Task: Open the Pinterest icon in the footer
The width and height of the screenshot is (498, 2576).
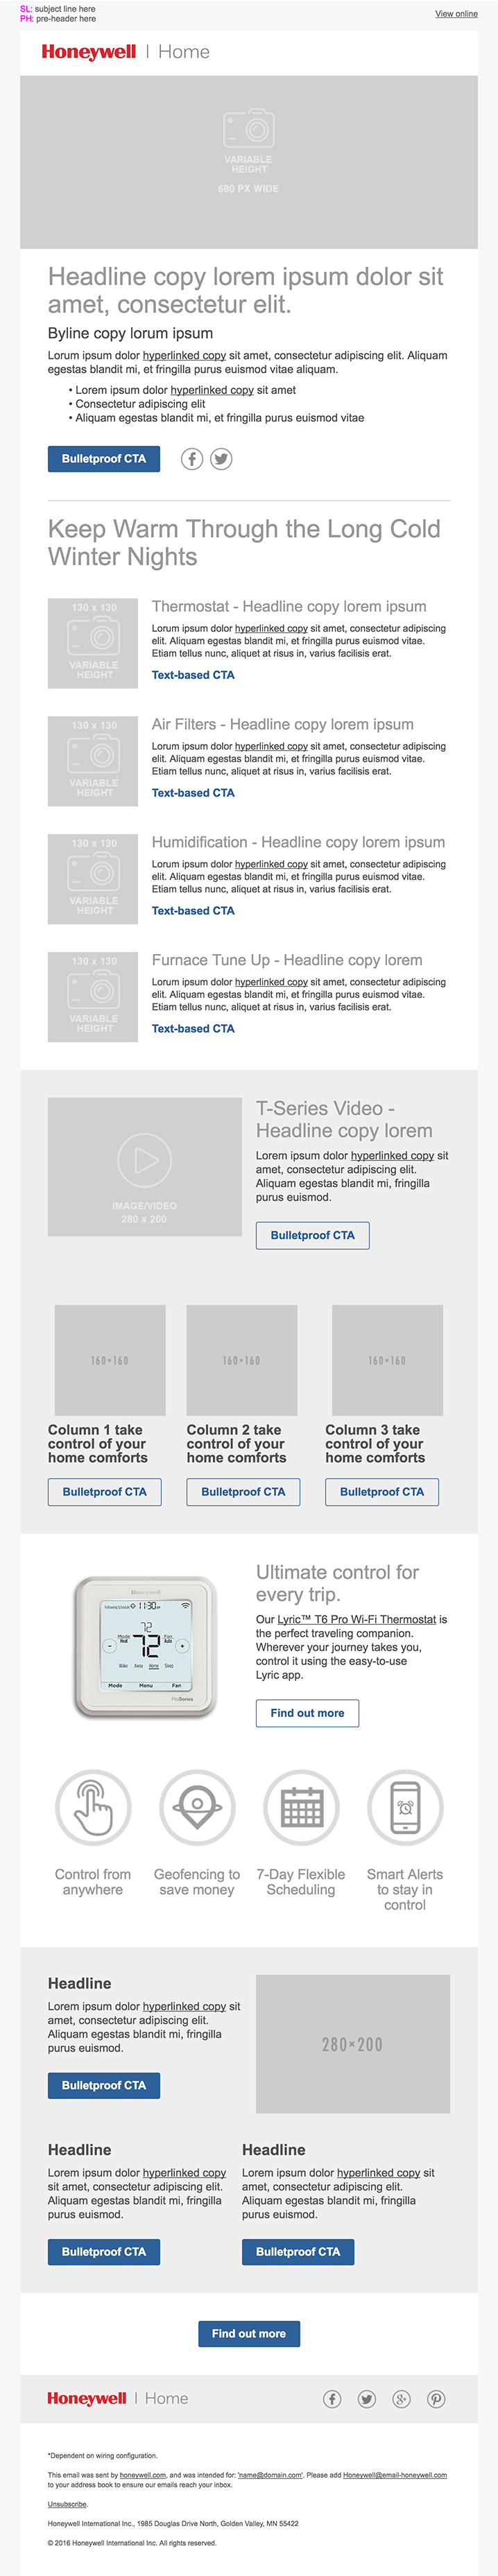Action: 436,2399
